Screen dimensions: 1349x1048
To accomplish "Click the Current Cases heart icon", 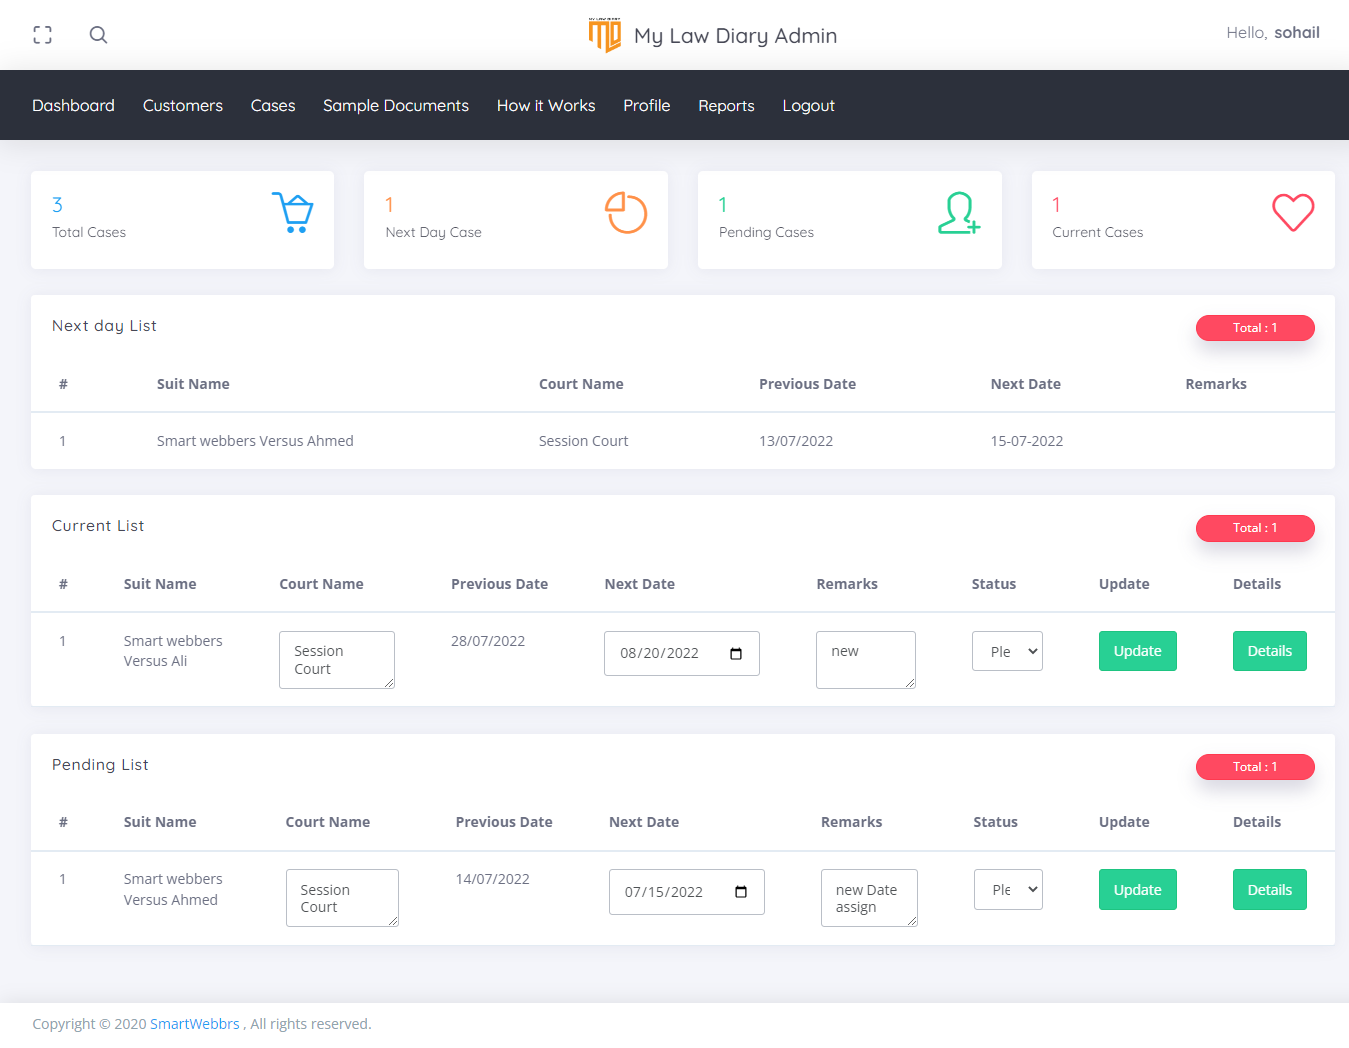I will (x=1292, y=213).
